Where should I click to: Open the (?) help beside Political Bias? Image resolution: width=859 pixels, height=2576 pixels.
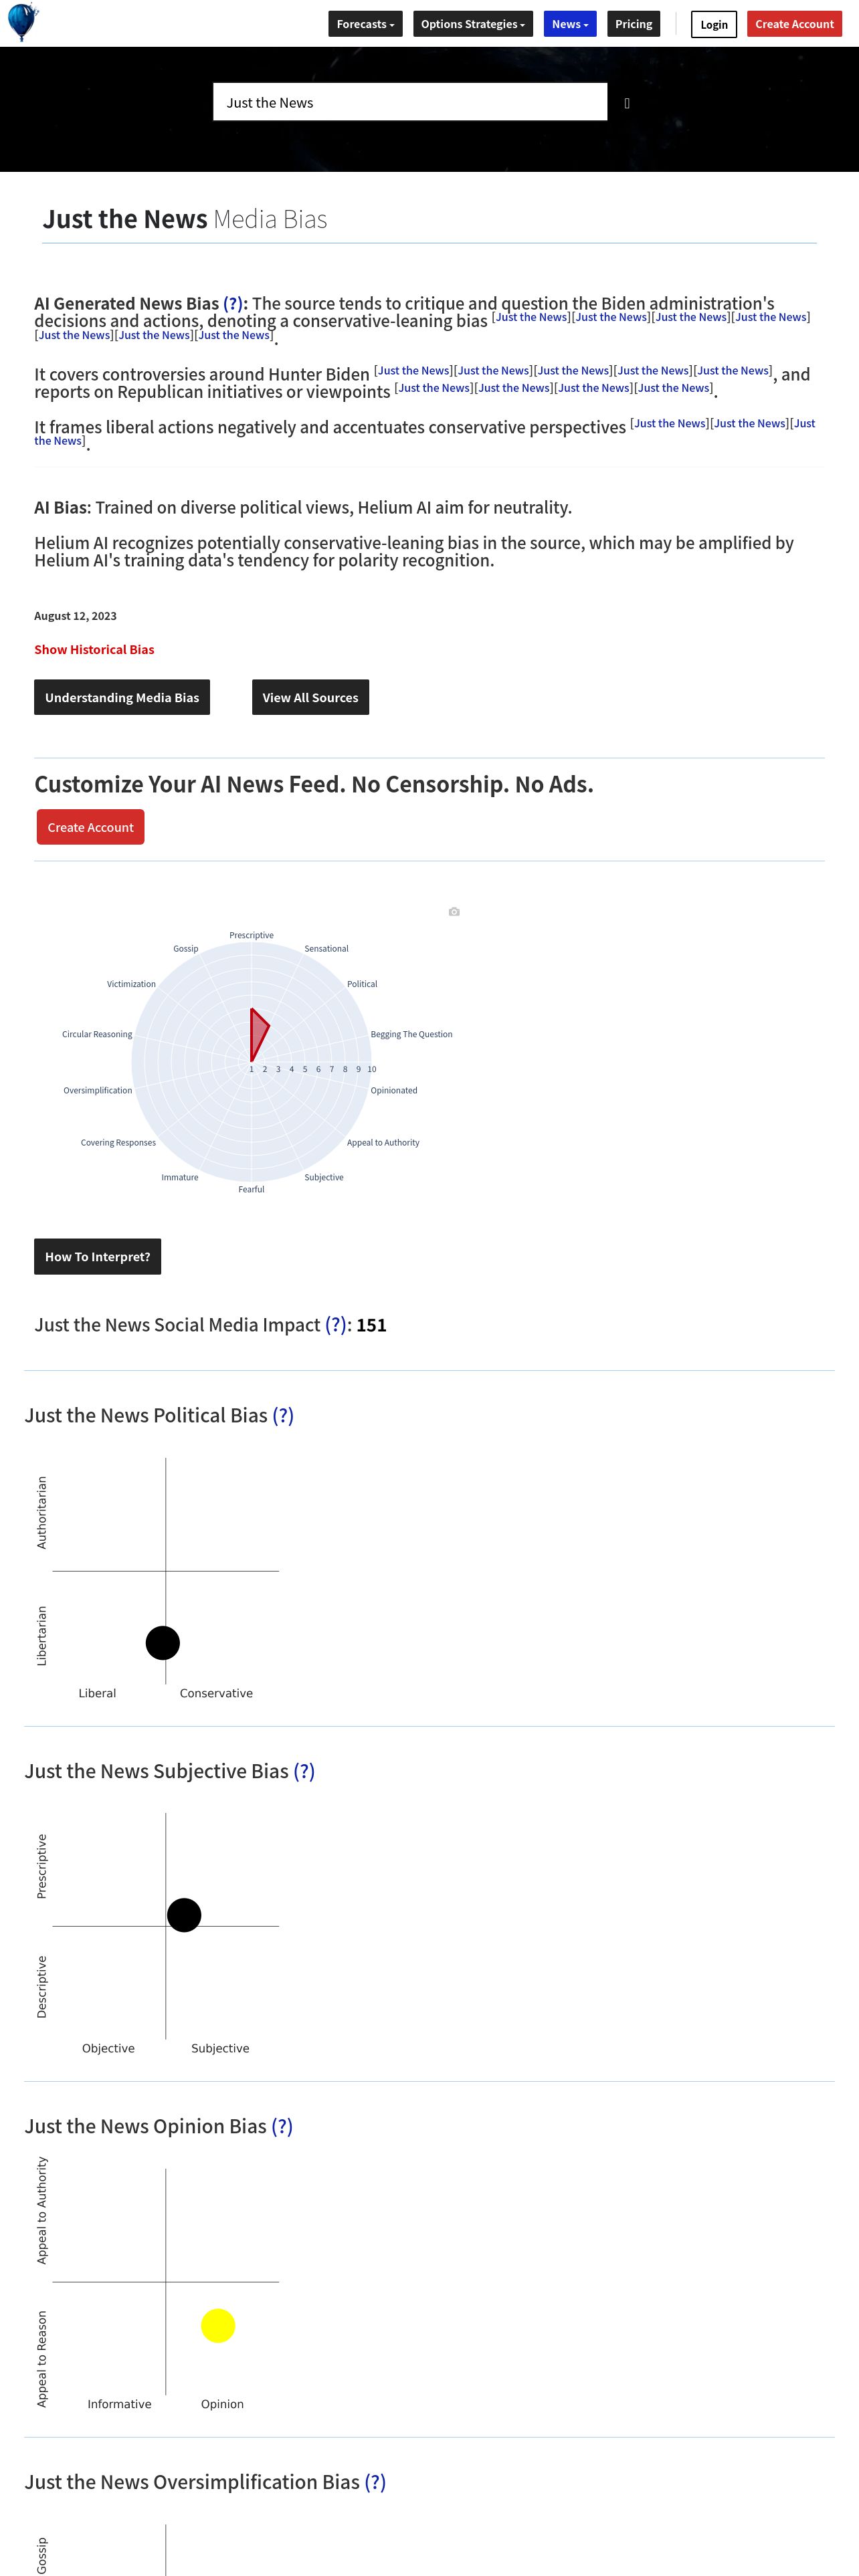coord(283,1415)
